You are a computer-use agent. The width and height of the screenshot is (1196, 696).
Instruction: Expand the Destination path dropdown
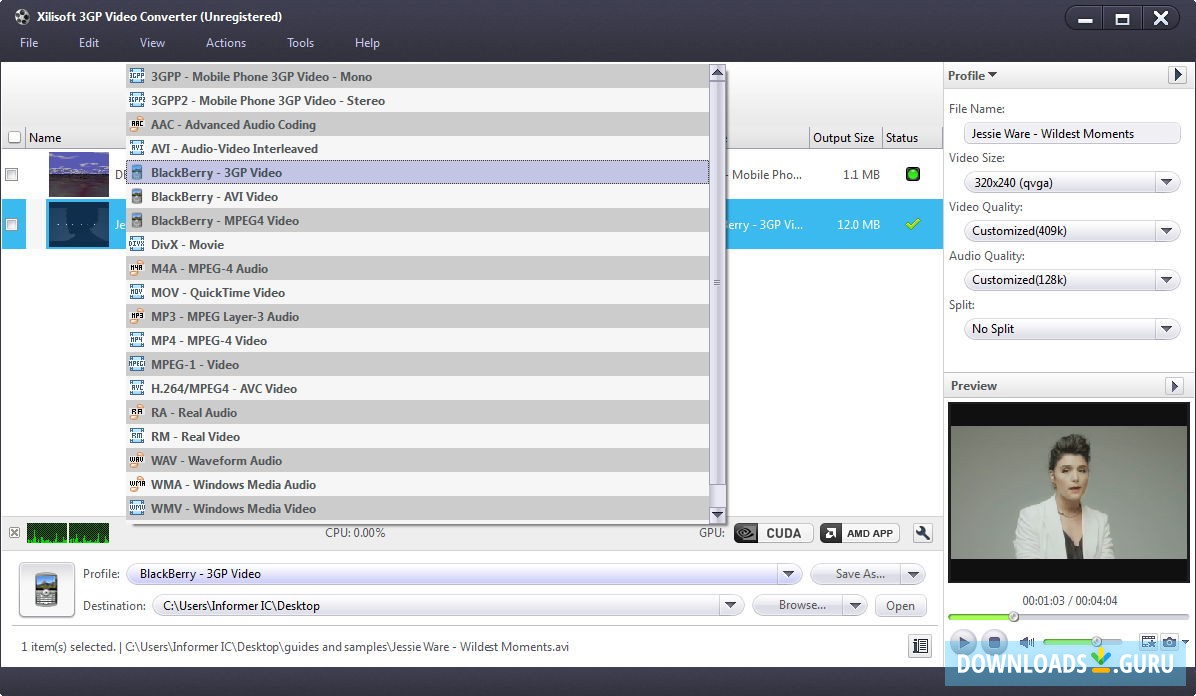point(731,605)
